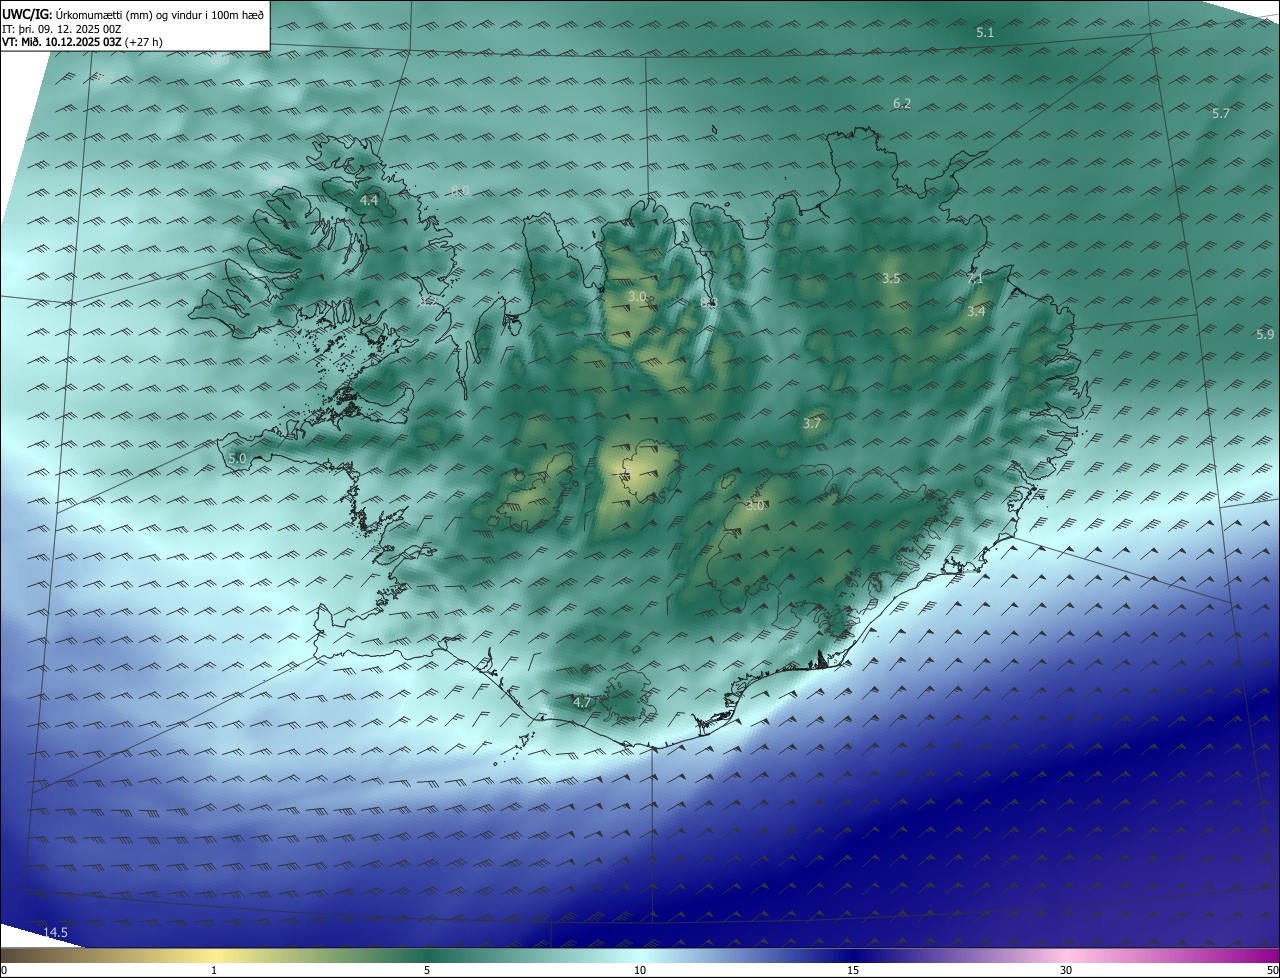This screenshot has height=978, width=1280.
Task: Click the legend tick label 10
Action: pos(640,970)
